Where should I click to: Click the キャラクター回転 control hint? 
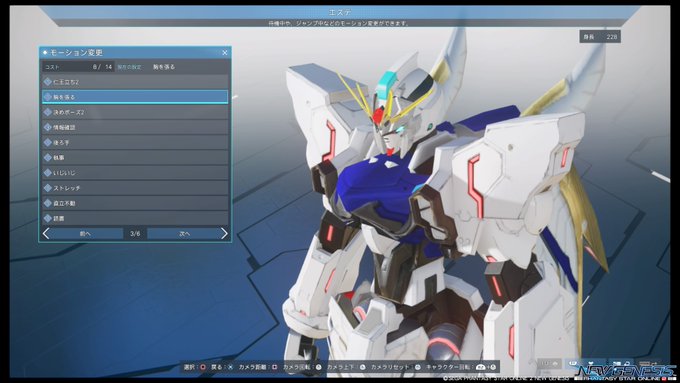tap(461, 367)
